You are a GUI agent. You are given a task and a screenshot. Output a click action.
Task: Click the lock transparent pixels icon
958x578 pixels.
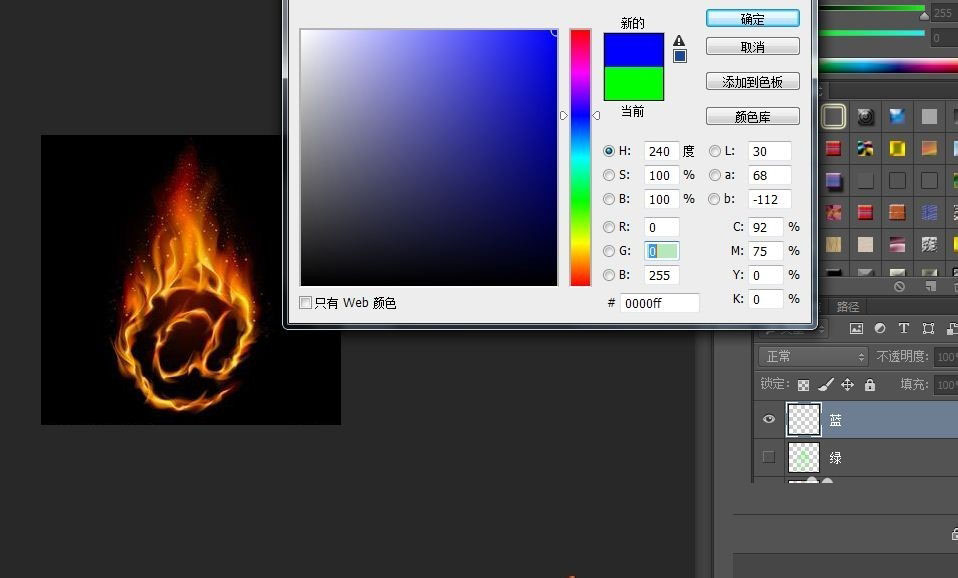802,384
